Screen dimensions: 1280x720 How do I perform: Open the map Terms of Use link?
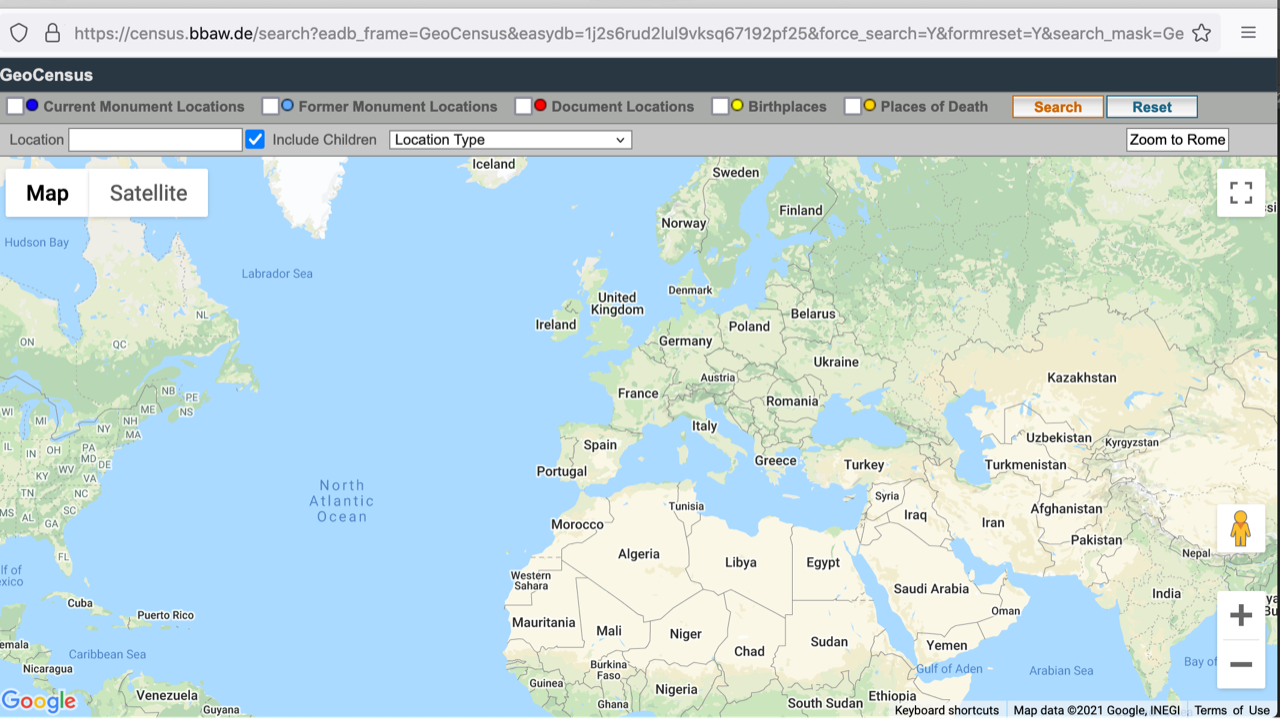pos(1231,711)
